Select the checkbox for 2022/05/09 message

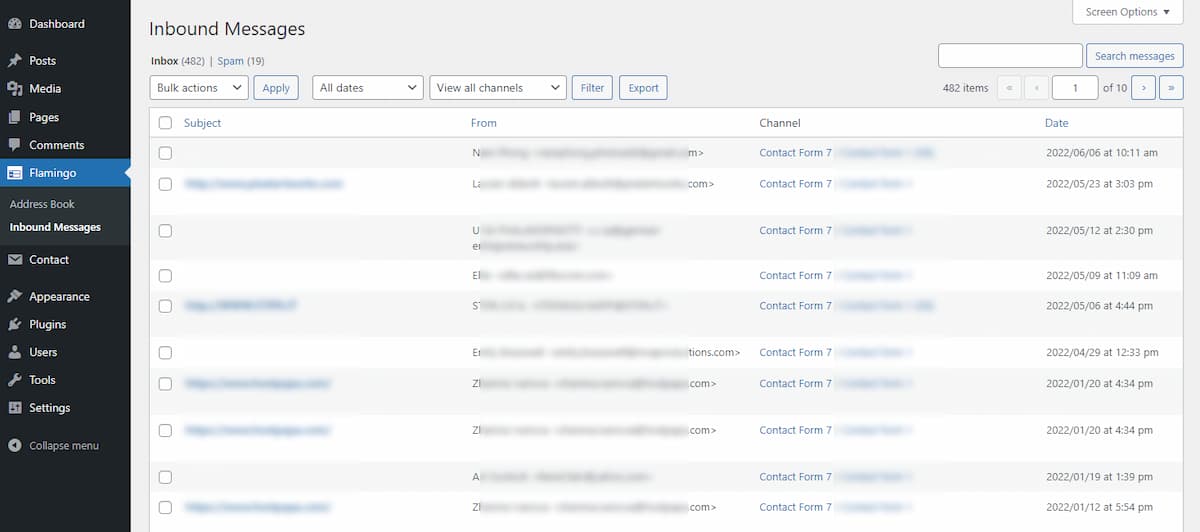click(x=165, y=276)
